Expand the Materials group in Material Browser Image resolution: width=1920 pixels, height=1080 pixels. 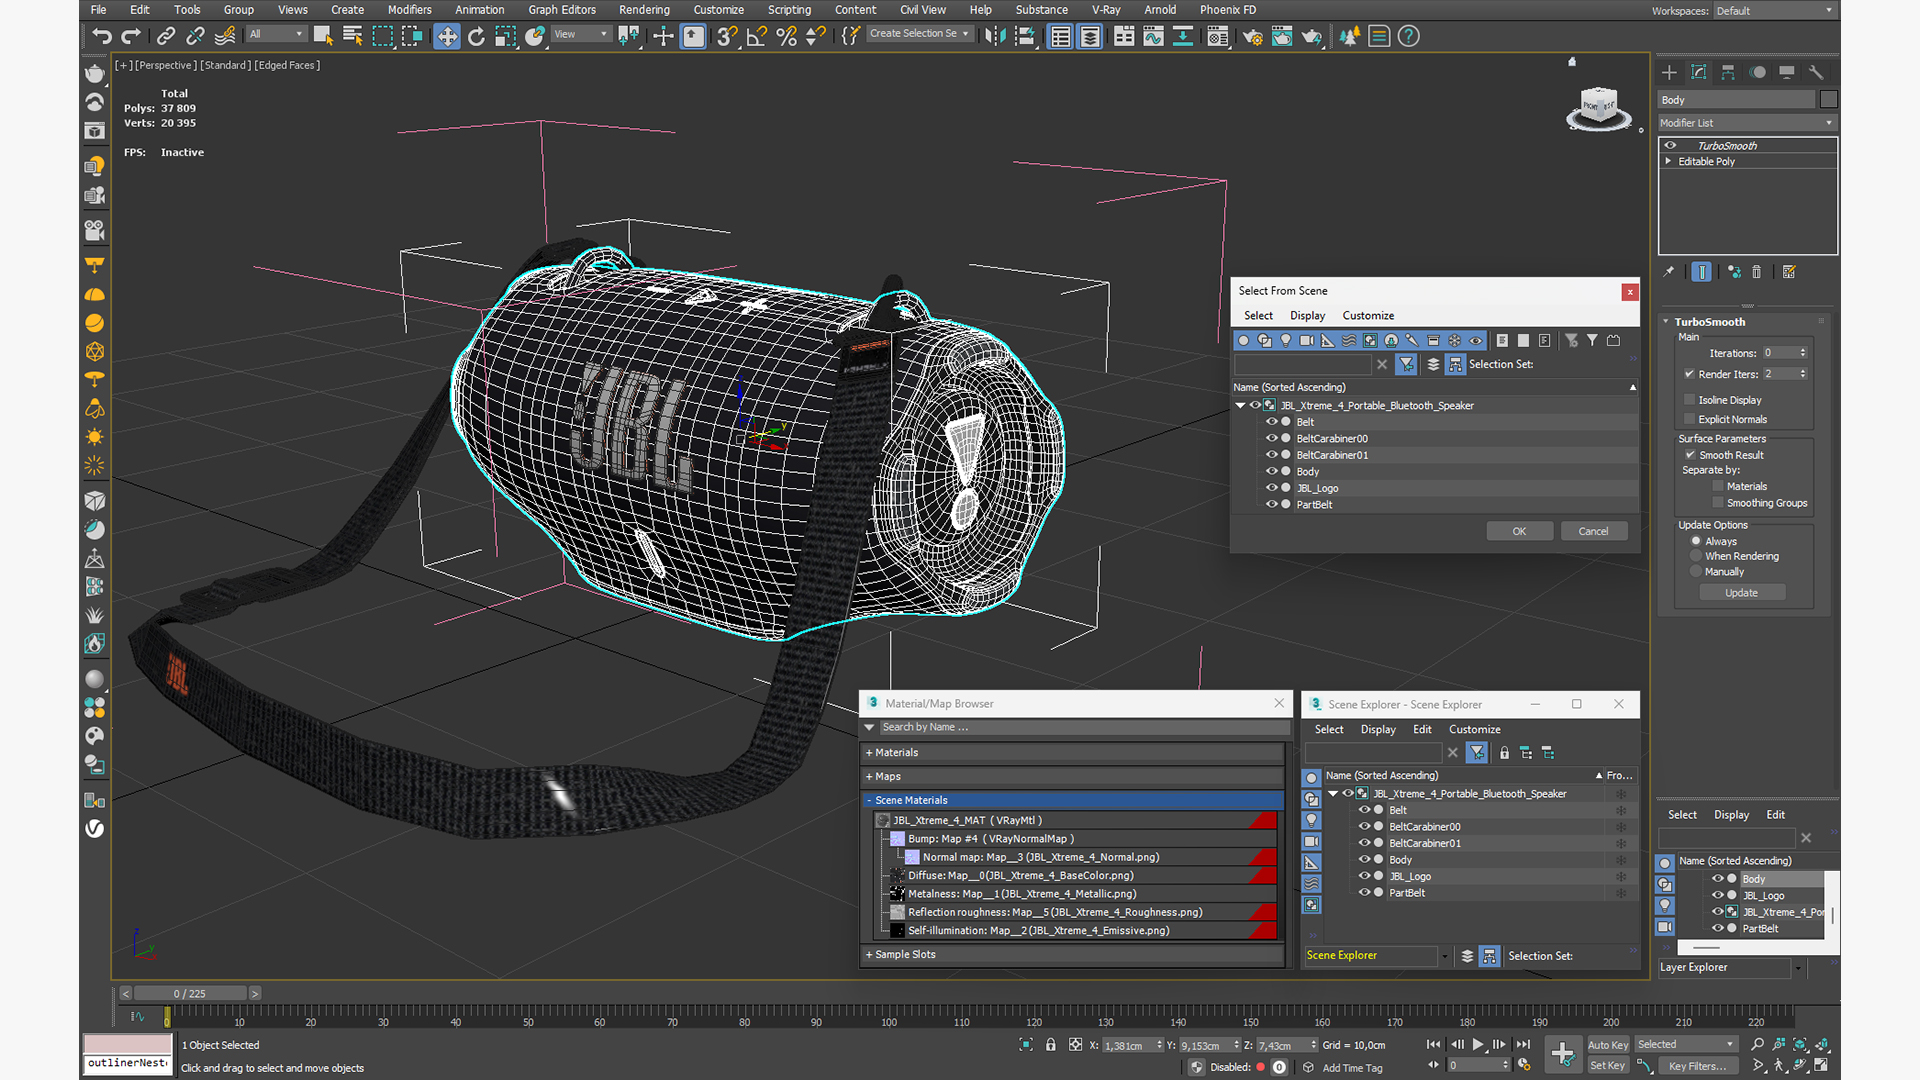(869, 753)
